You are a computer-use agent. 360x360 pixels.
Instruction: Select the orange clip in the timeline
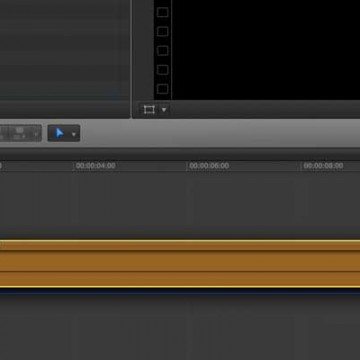pos(180,264)
